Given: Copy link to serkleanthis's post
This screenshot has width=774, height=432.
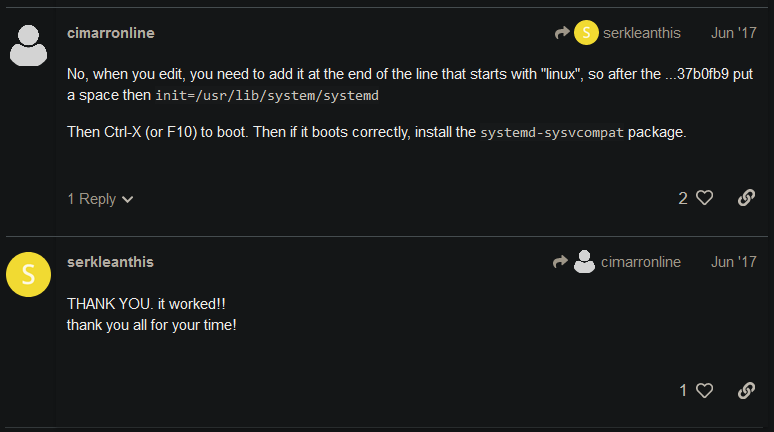Looking at the screenshot, I should point(746,390).
